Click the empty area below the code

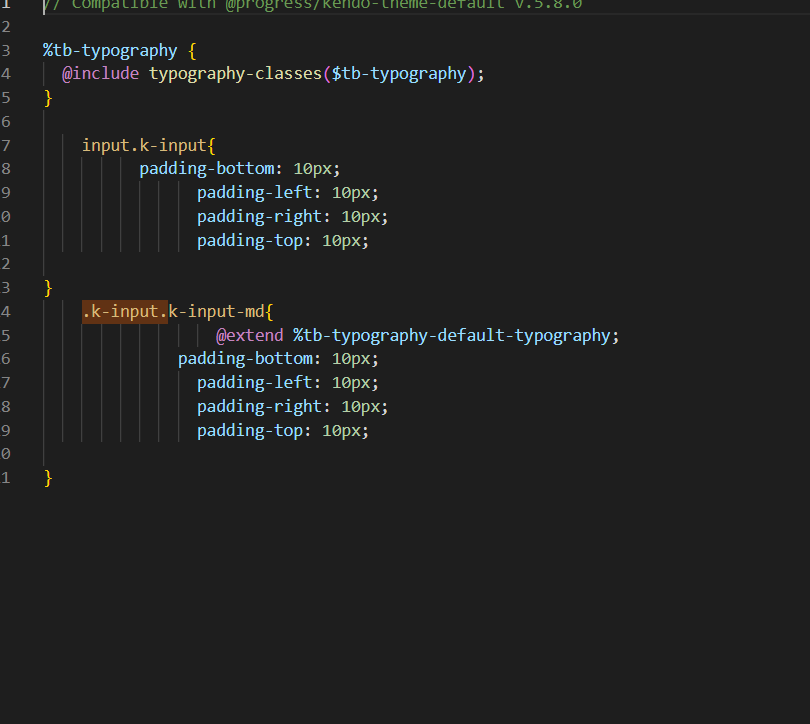tap(400, 600)
